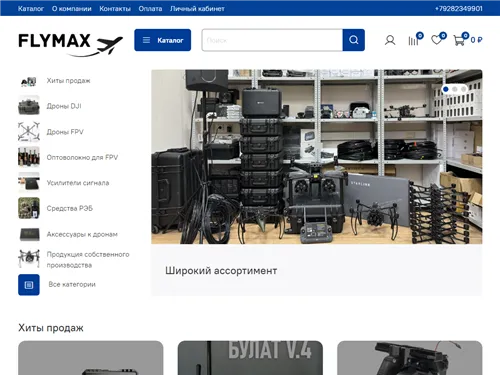This screenshot has width=500, height=375.
Task: Click the Широкий ассортимент banner caption
Action: [221, 271]
